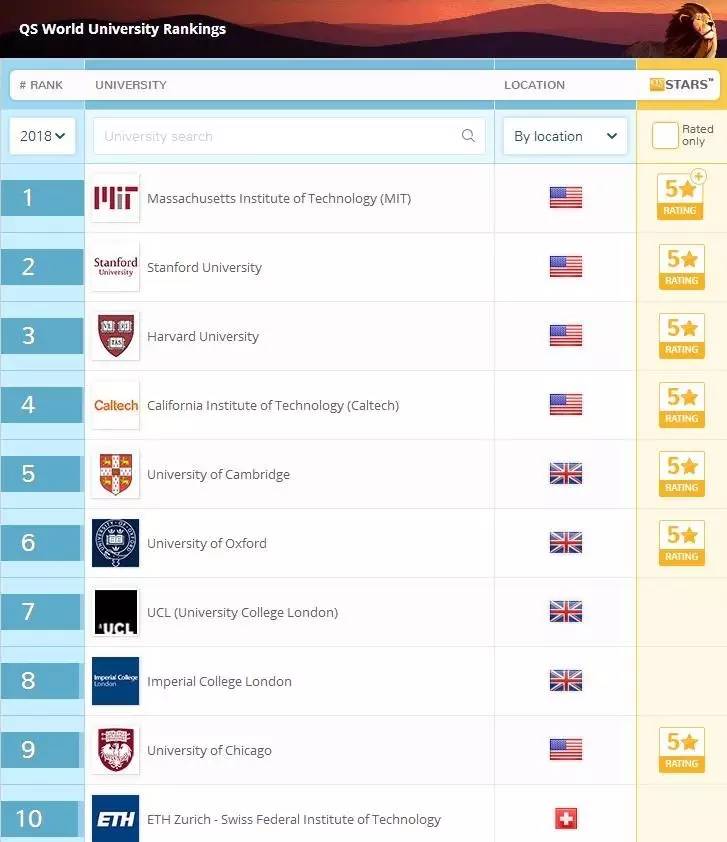This screenshot has width=727, height=842.
Task: Click rank number 1 cell
Action: (42, 198)
